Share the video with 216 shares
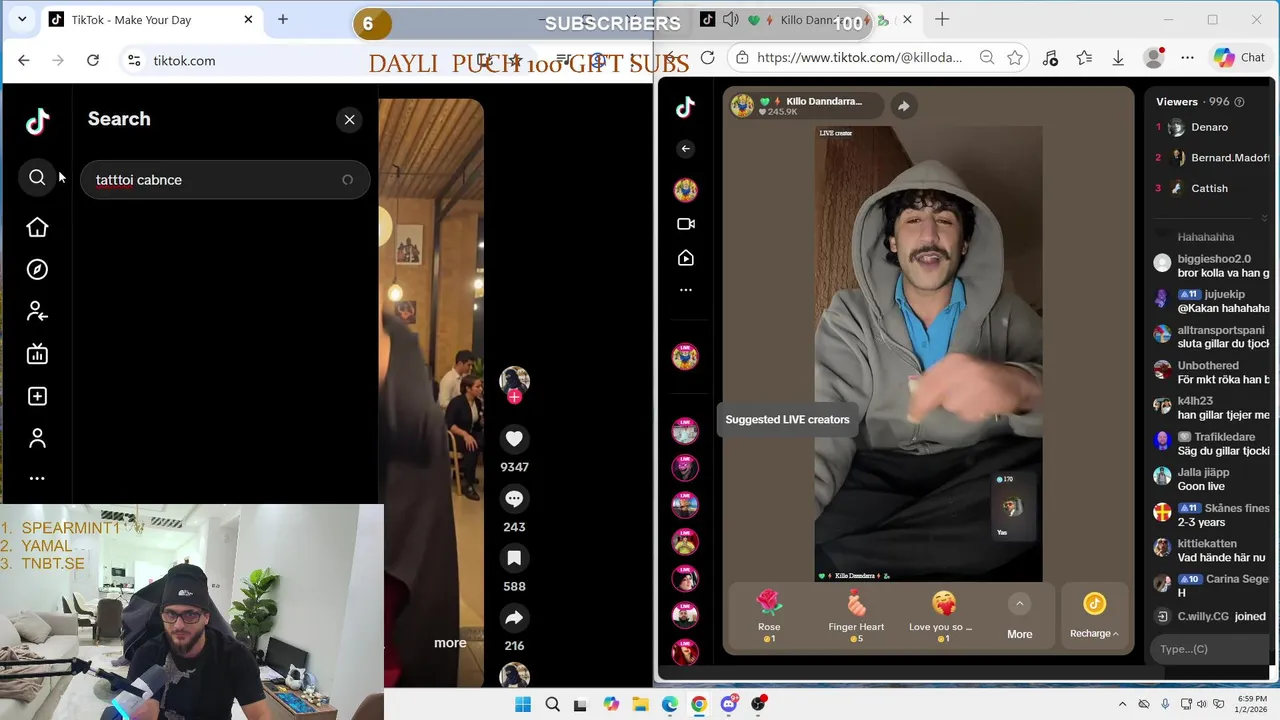This screenshot has width=1280, height=720. pos(514,617)
